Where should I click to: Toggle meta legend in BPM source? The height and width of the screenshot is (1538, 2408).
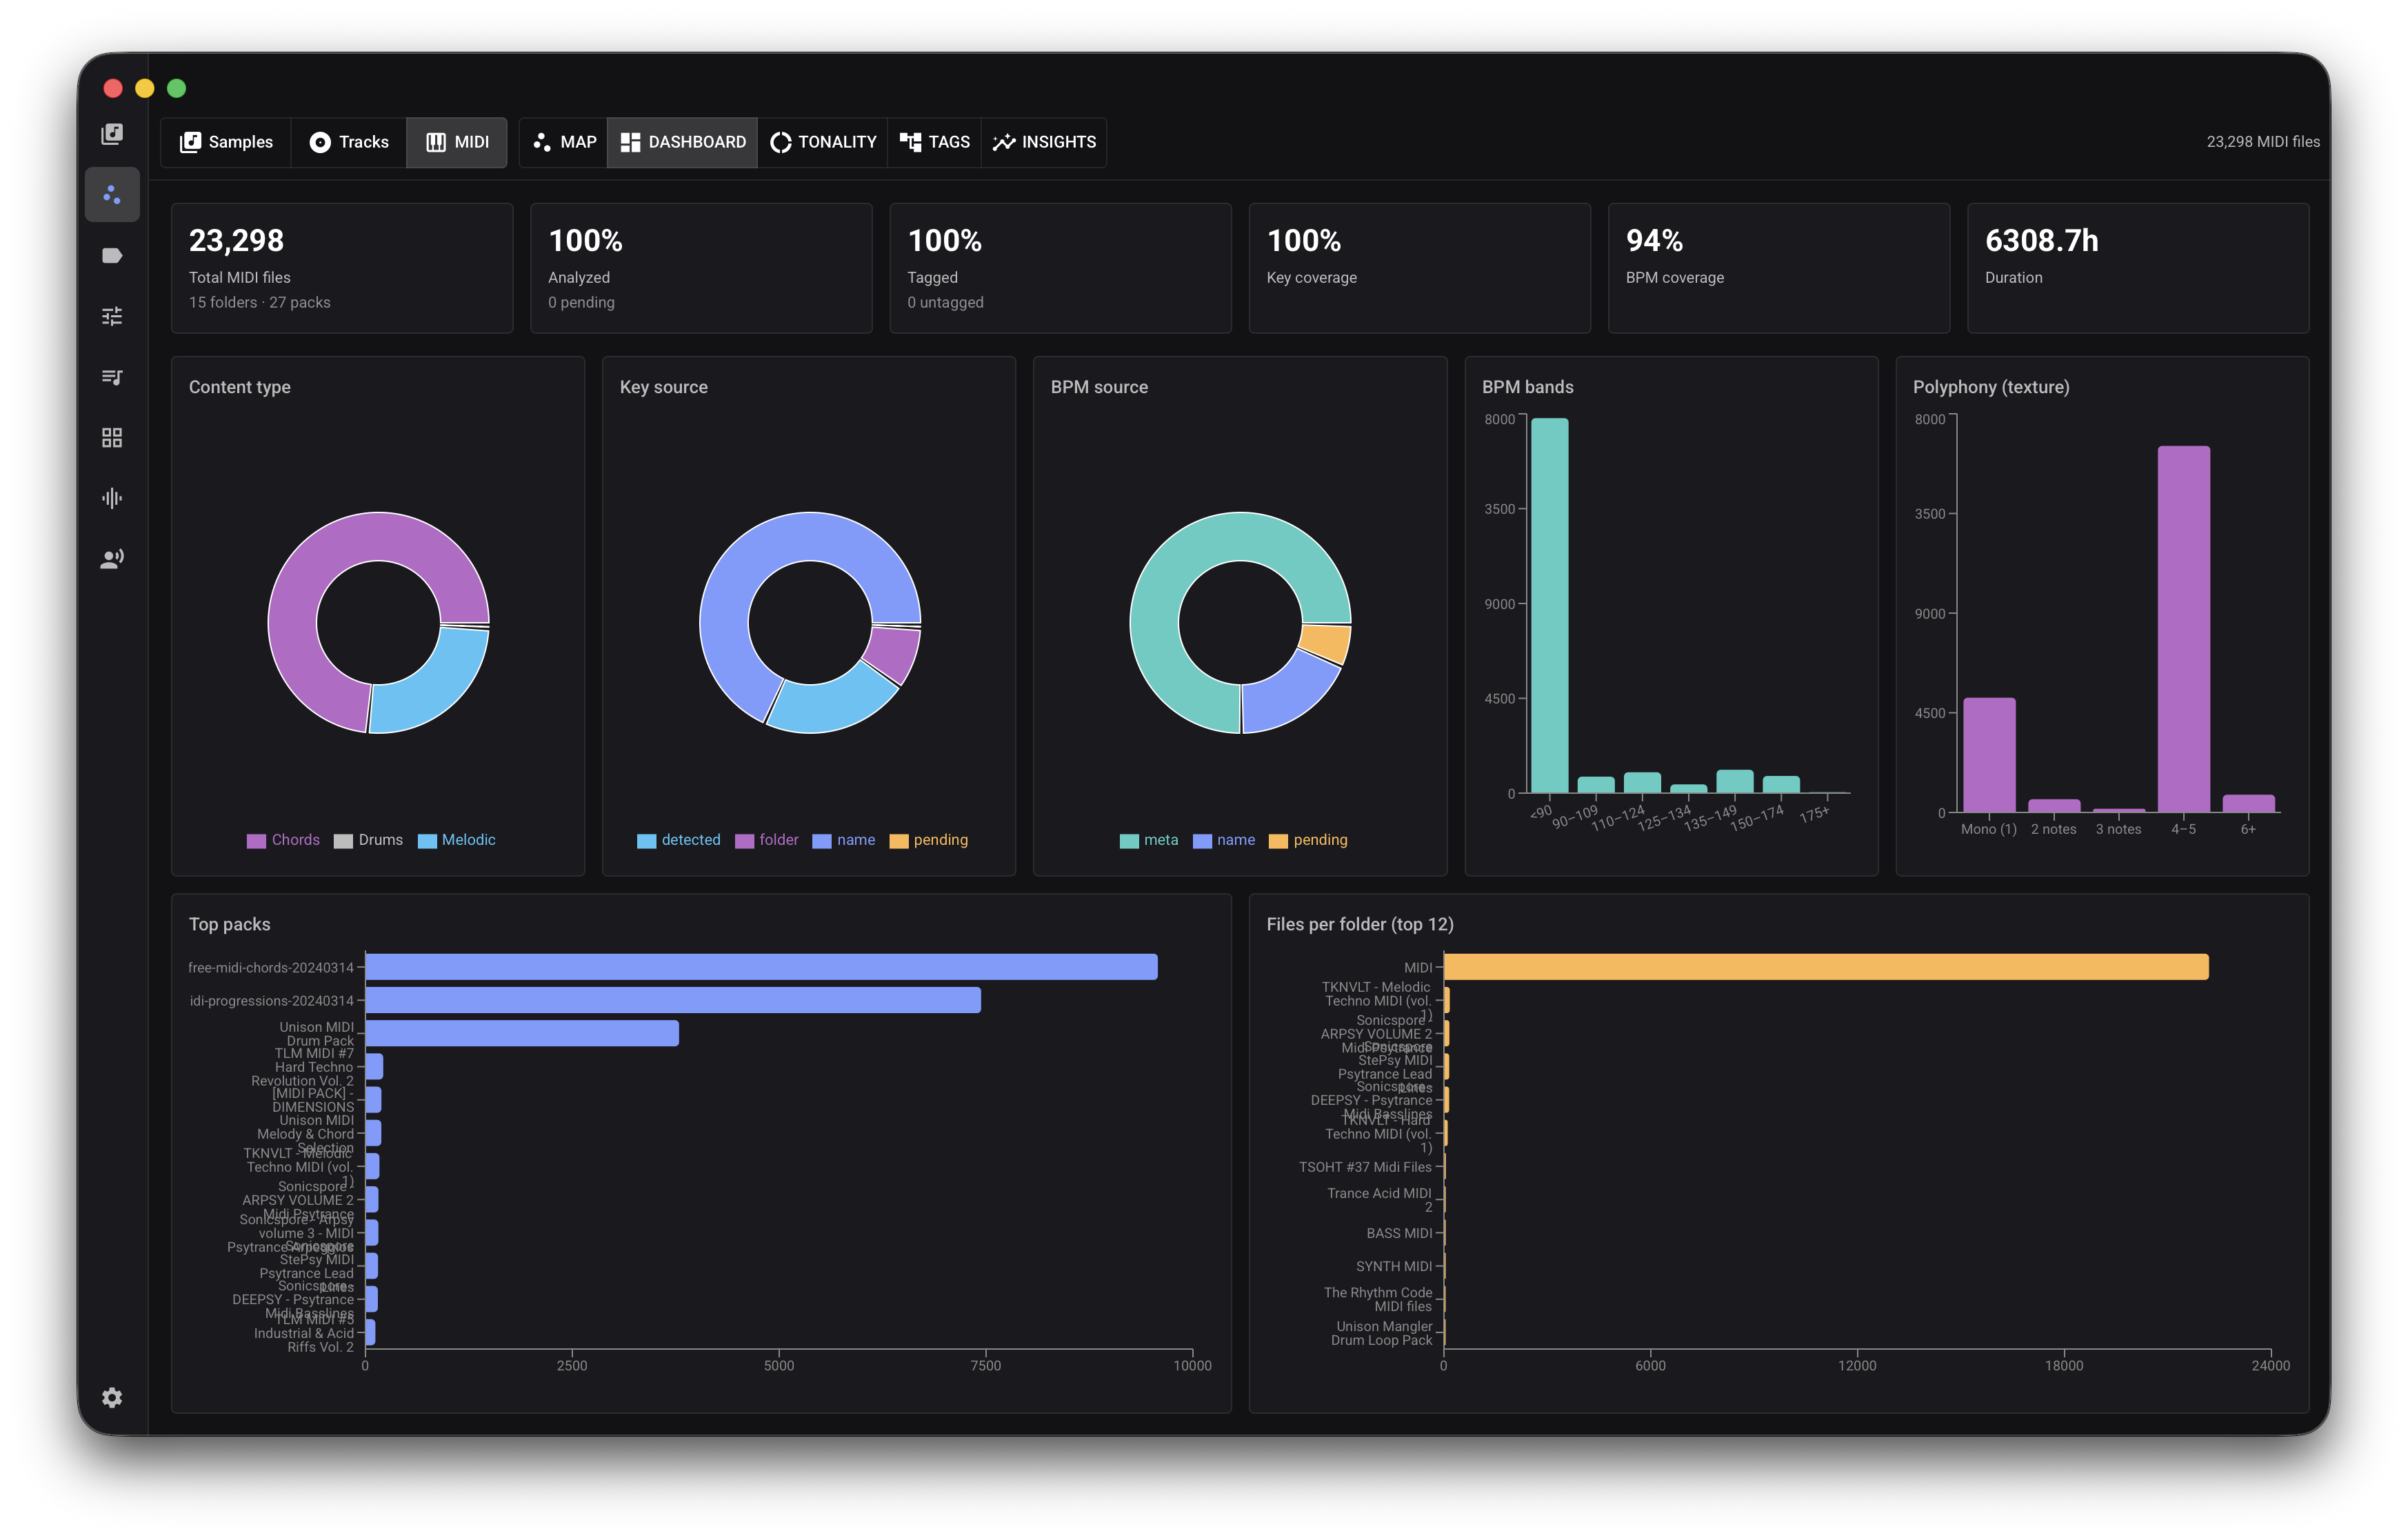point(1148,840)
